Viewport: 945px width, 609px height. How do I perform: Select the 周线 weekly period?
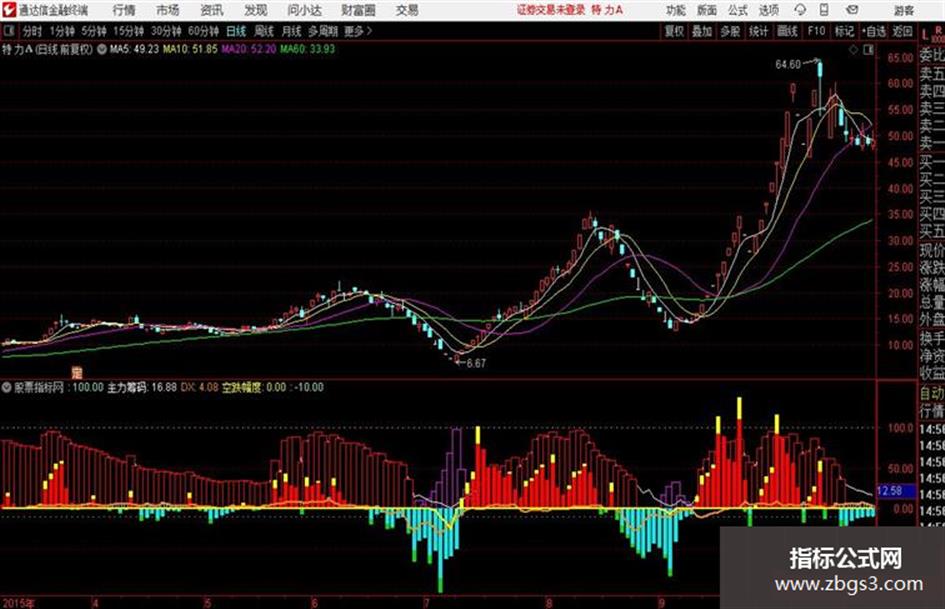[264, 31]
